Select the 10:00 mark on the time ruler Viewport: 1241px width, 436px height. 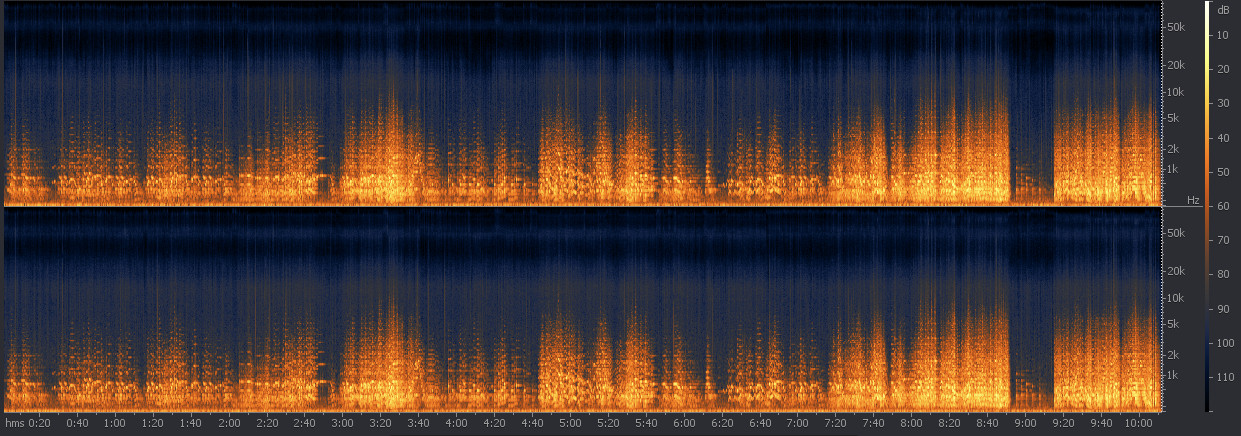(1139, 424)
